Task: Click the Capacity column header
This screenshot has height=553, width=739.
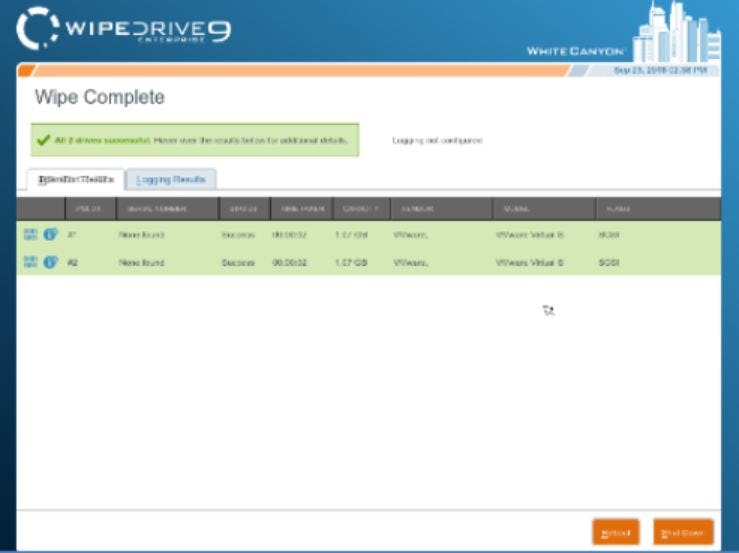Action: point(361,209)
